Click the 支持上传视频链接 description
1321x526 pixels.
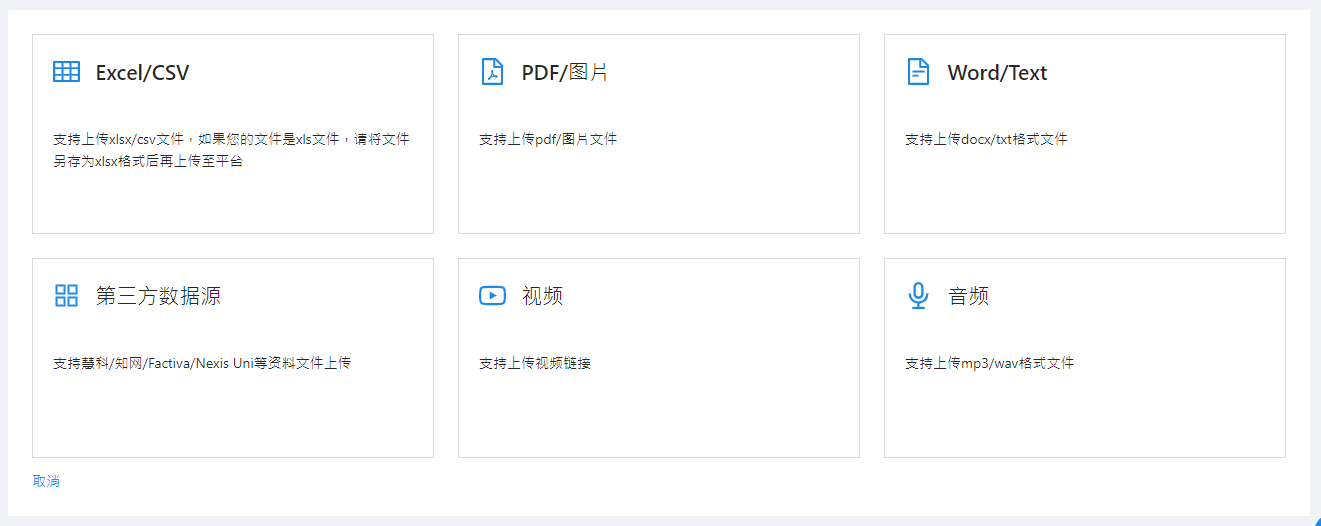coord(535,363)
